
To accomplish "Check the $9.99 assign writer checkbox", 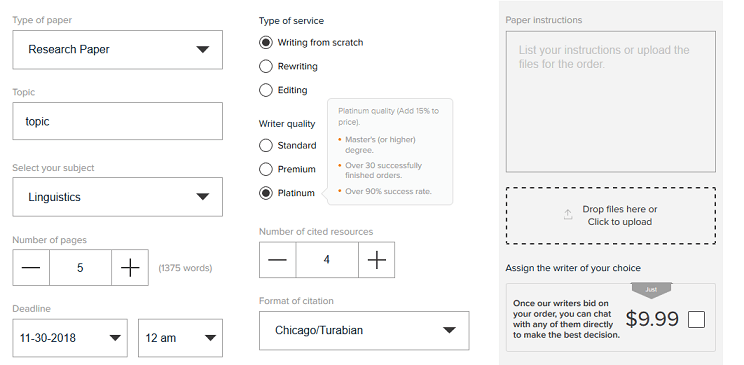I will pos(696,319).
